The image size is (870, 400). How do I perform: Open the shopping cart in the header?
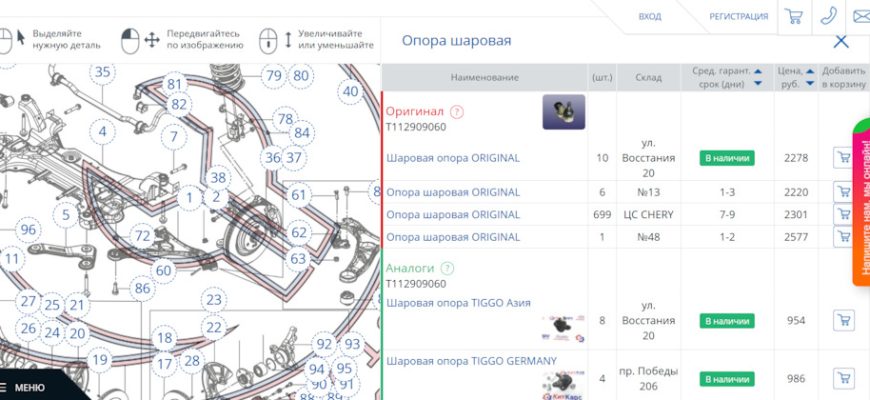coord(794,16)
